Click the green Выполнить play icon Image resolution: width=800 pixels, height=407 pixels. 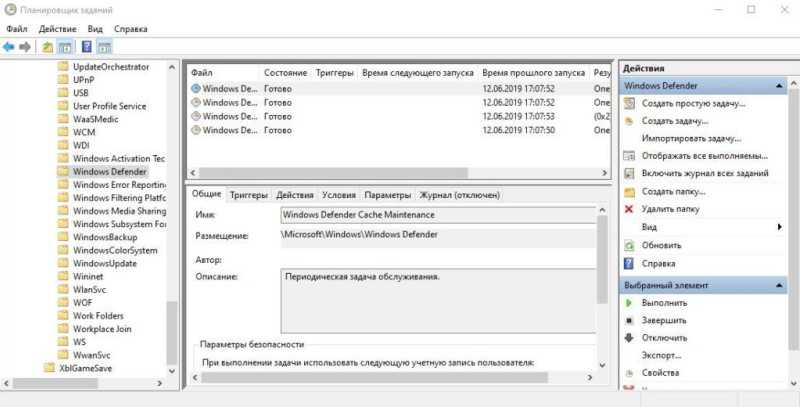click(x=629, y=303)
